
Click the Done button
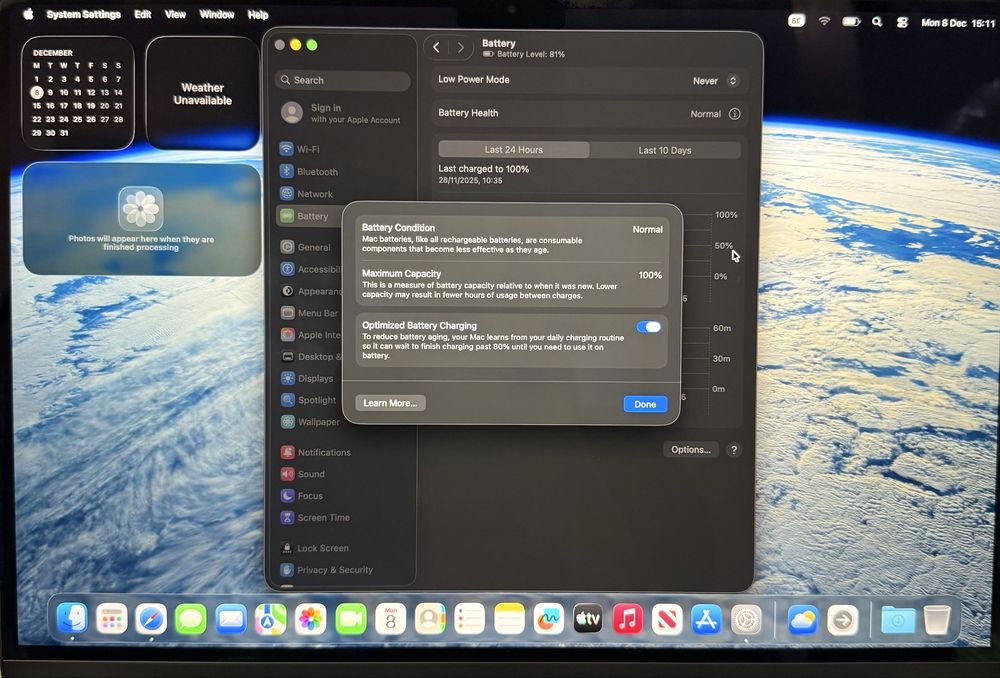pos(645,404)
